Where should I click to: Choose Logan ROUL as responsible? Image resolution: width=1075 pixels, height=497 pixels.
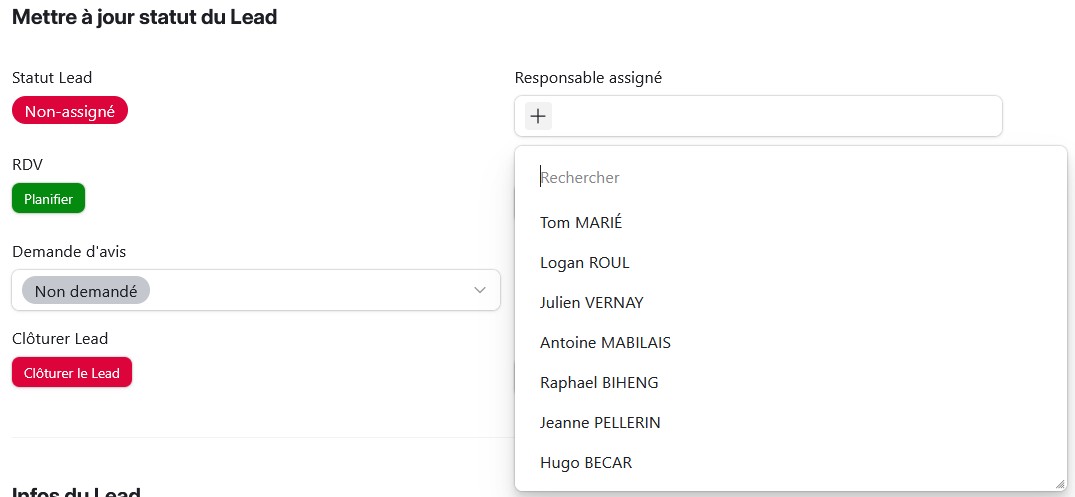tap(585, 262)
